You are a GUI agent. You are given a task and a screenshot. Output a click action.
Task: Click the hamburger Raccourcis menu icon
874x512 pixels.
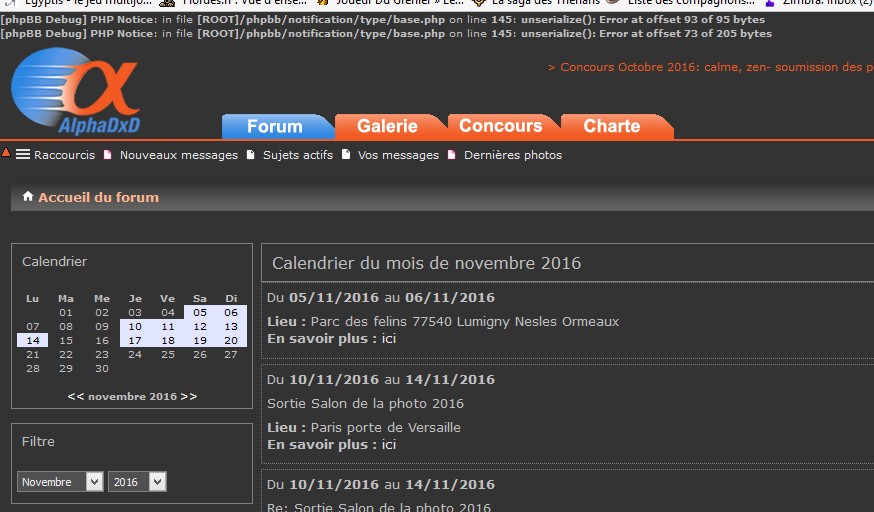pos(23,155)
